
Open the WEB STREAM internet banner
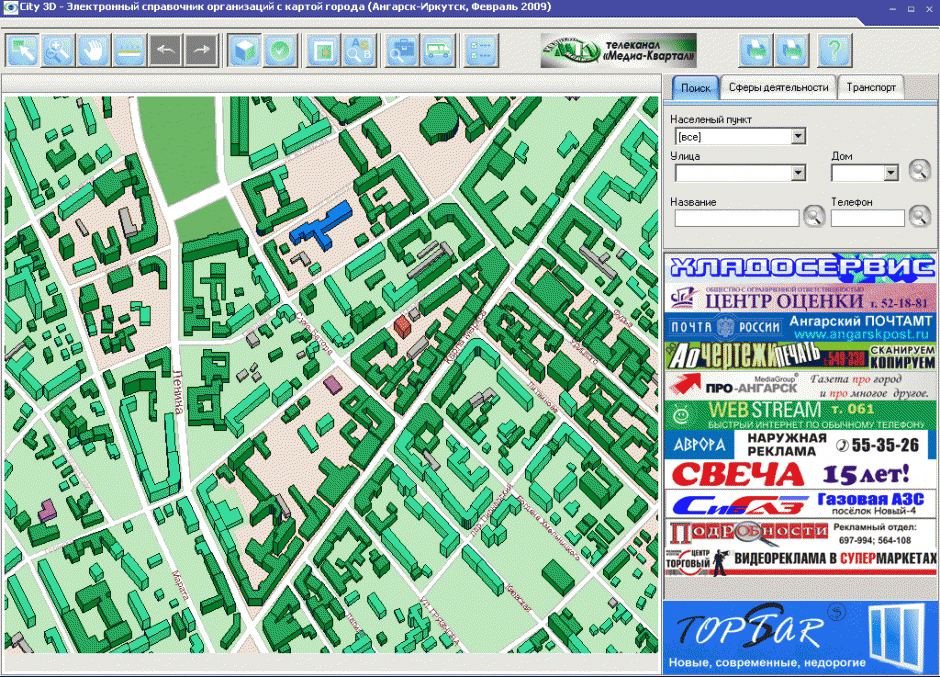[800, 415]
